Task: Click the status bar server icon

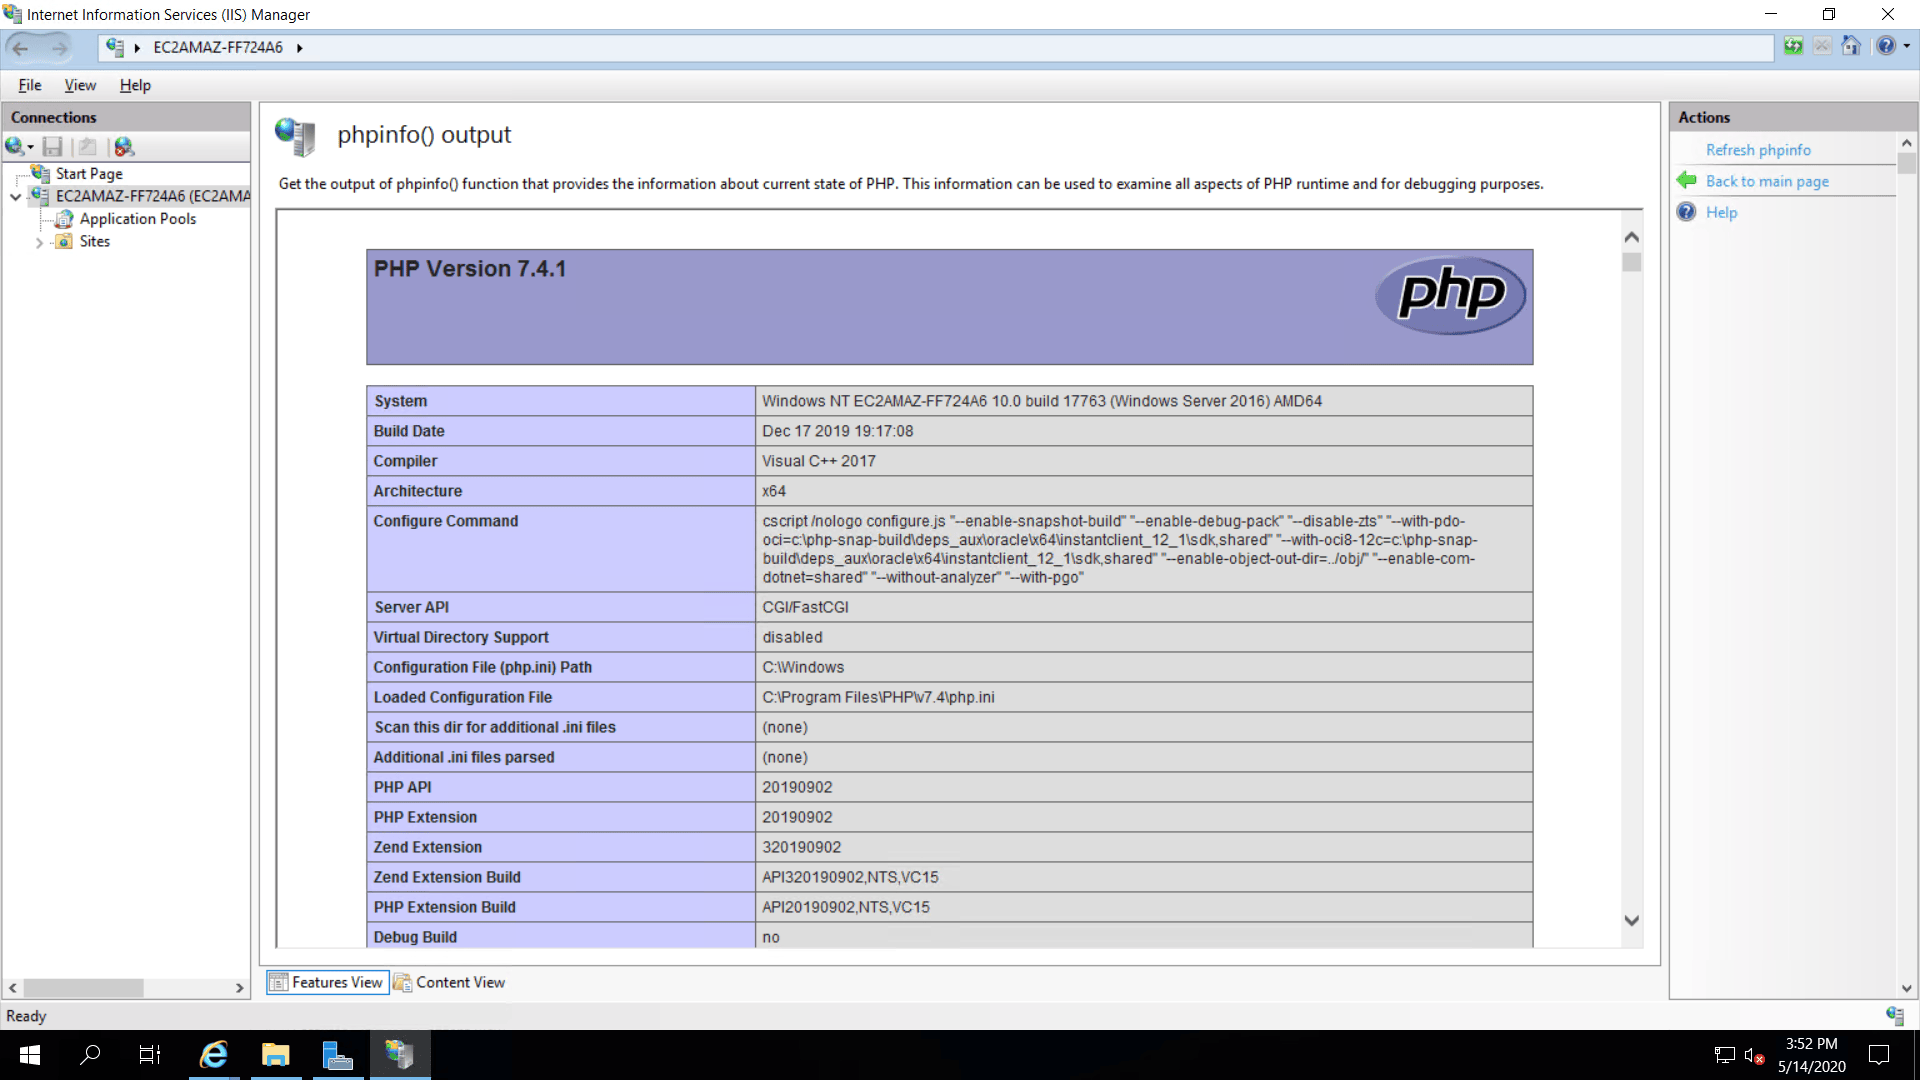Action: click(x=1895, y=1016)
